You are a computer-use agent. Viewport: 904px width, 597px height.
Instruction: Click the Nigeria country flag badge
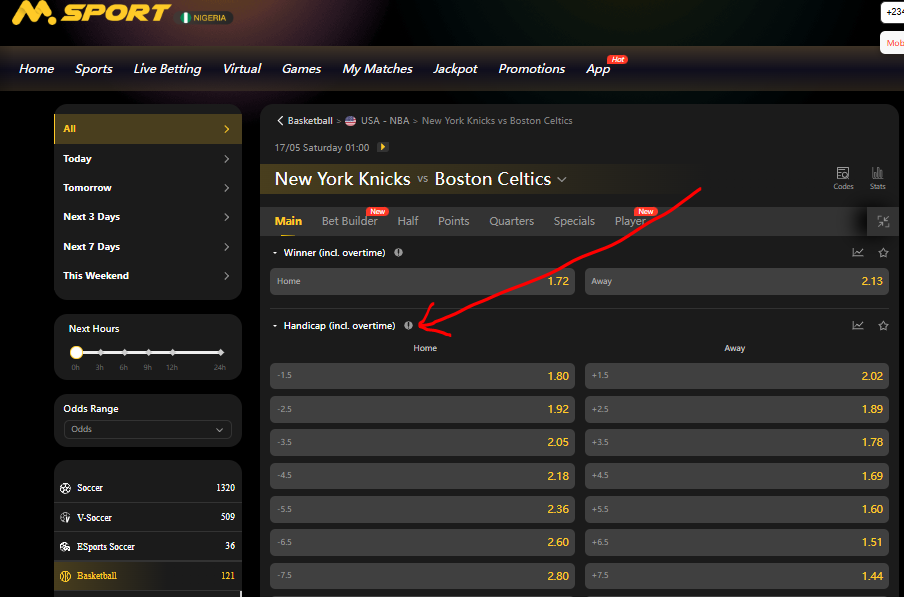(x=204, y=18)
